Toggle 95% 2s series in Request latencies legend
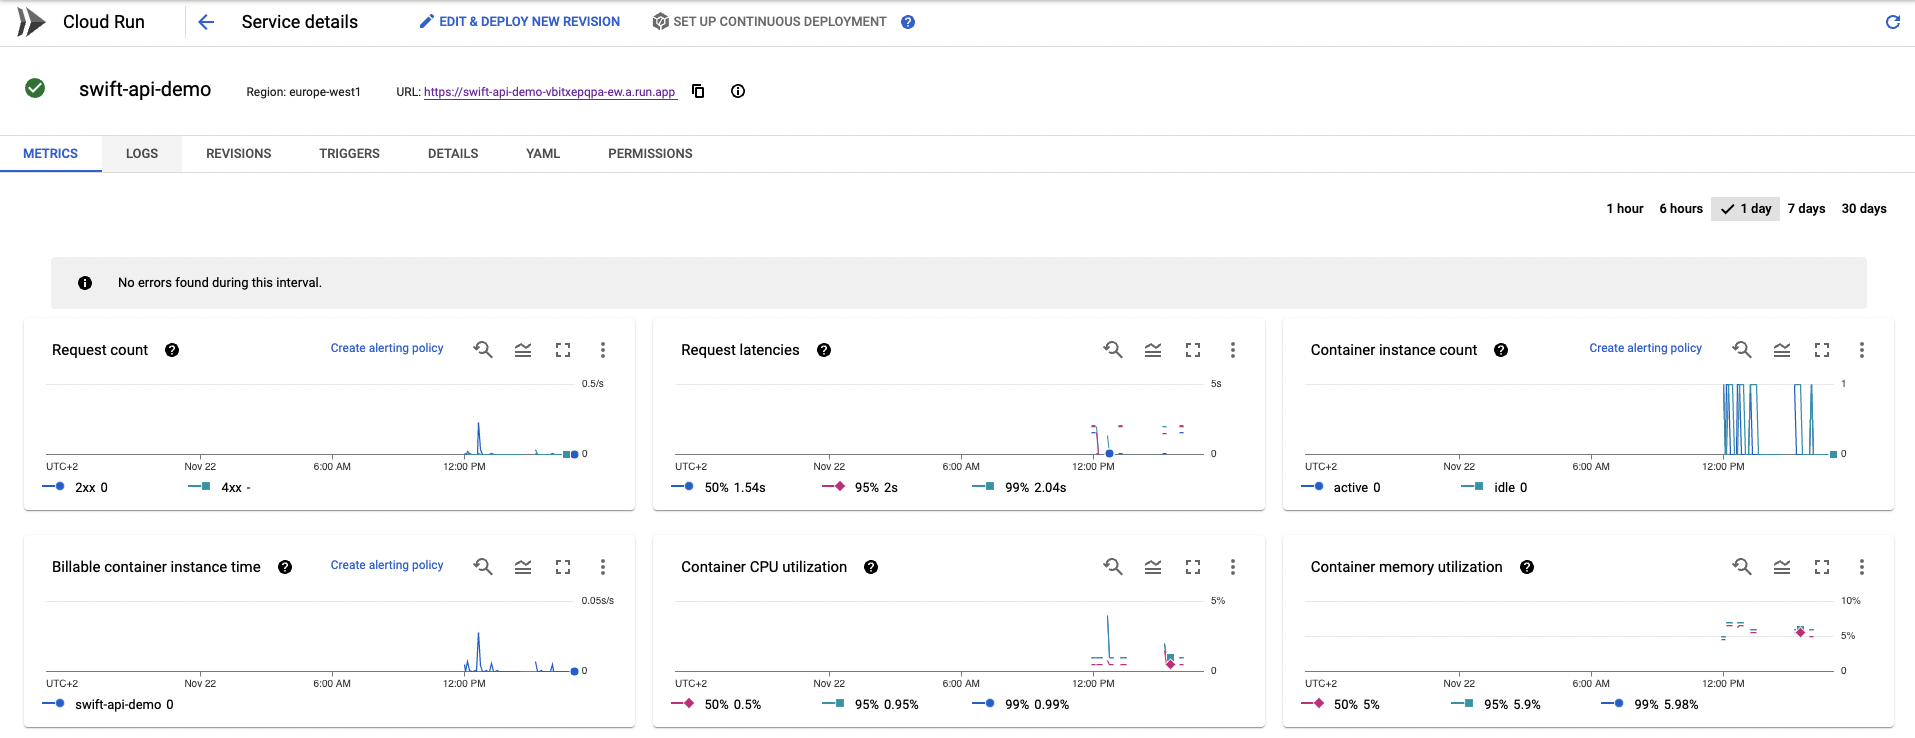 click(x=860, y=487)
